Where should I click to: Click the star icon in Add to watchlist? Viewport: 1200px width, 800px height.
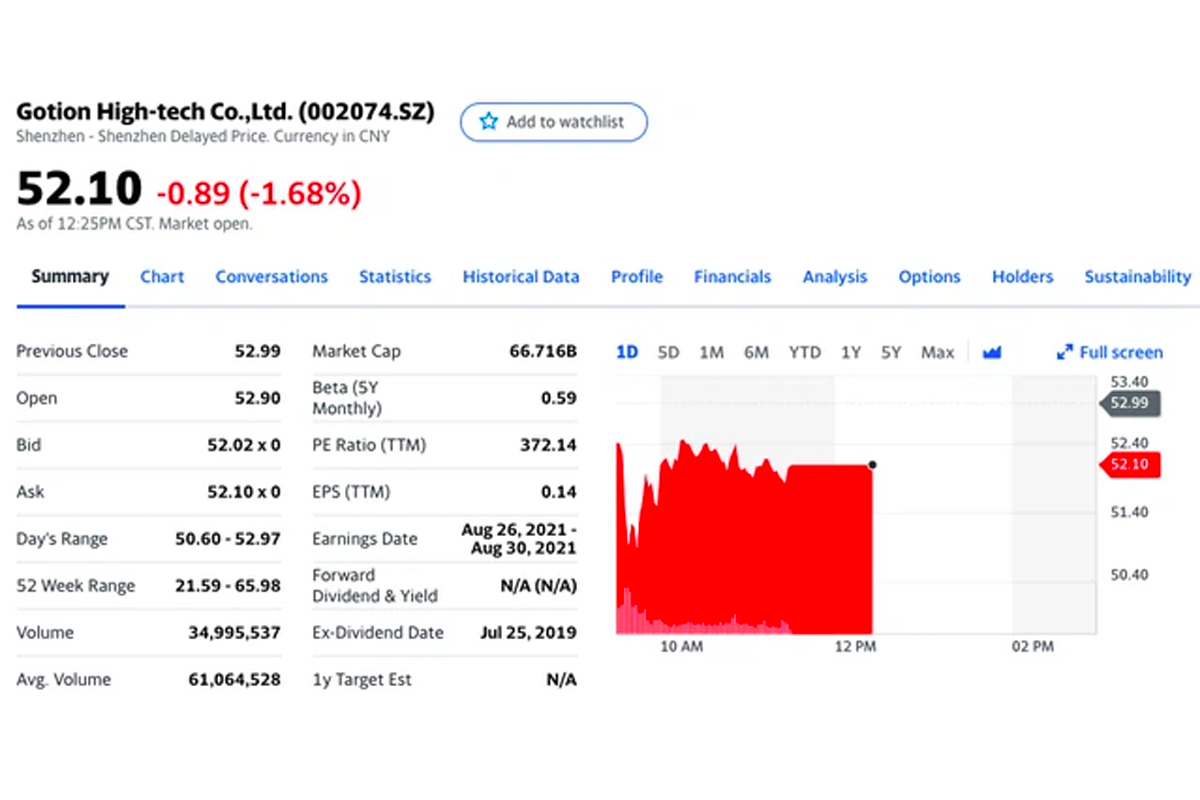coord(488,122)
